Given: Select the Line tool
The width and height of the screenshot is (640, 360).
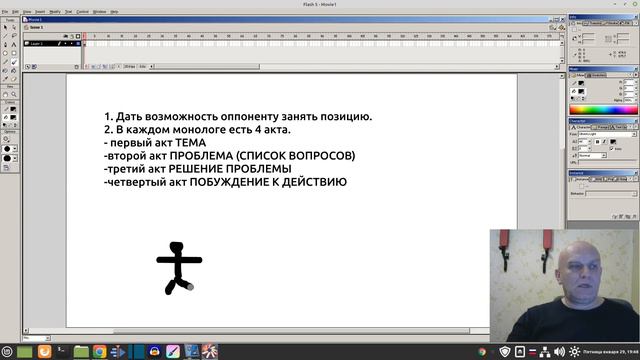Looking at the screenshot, I should pos(5,36).
